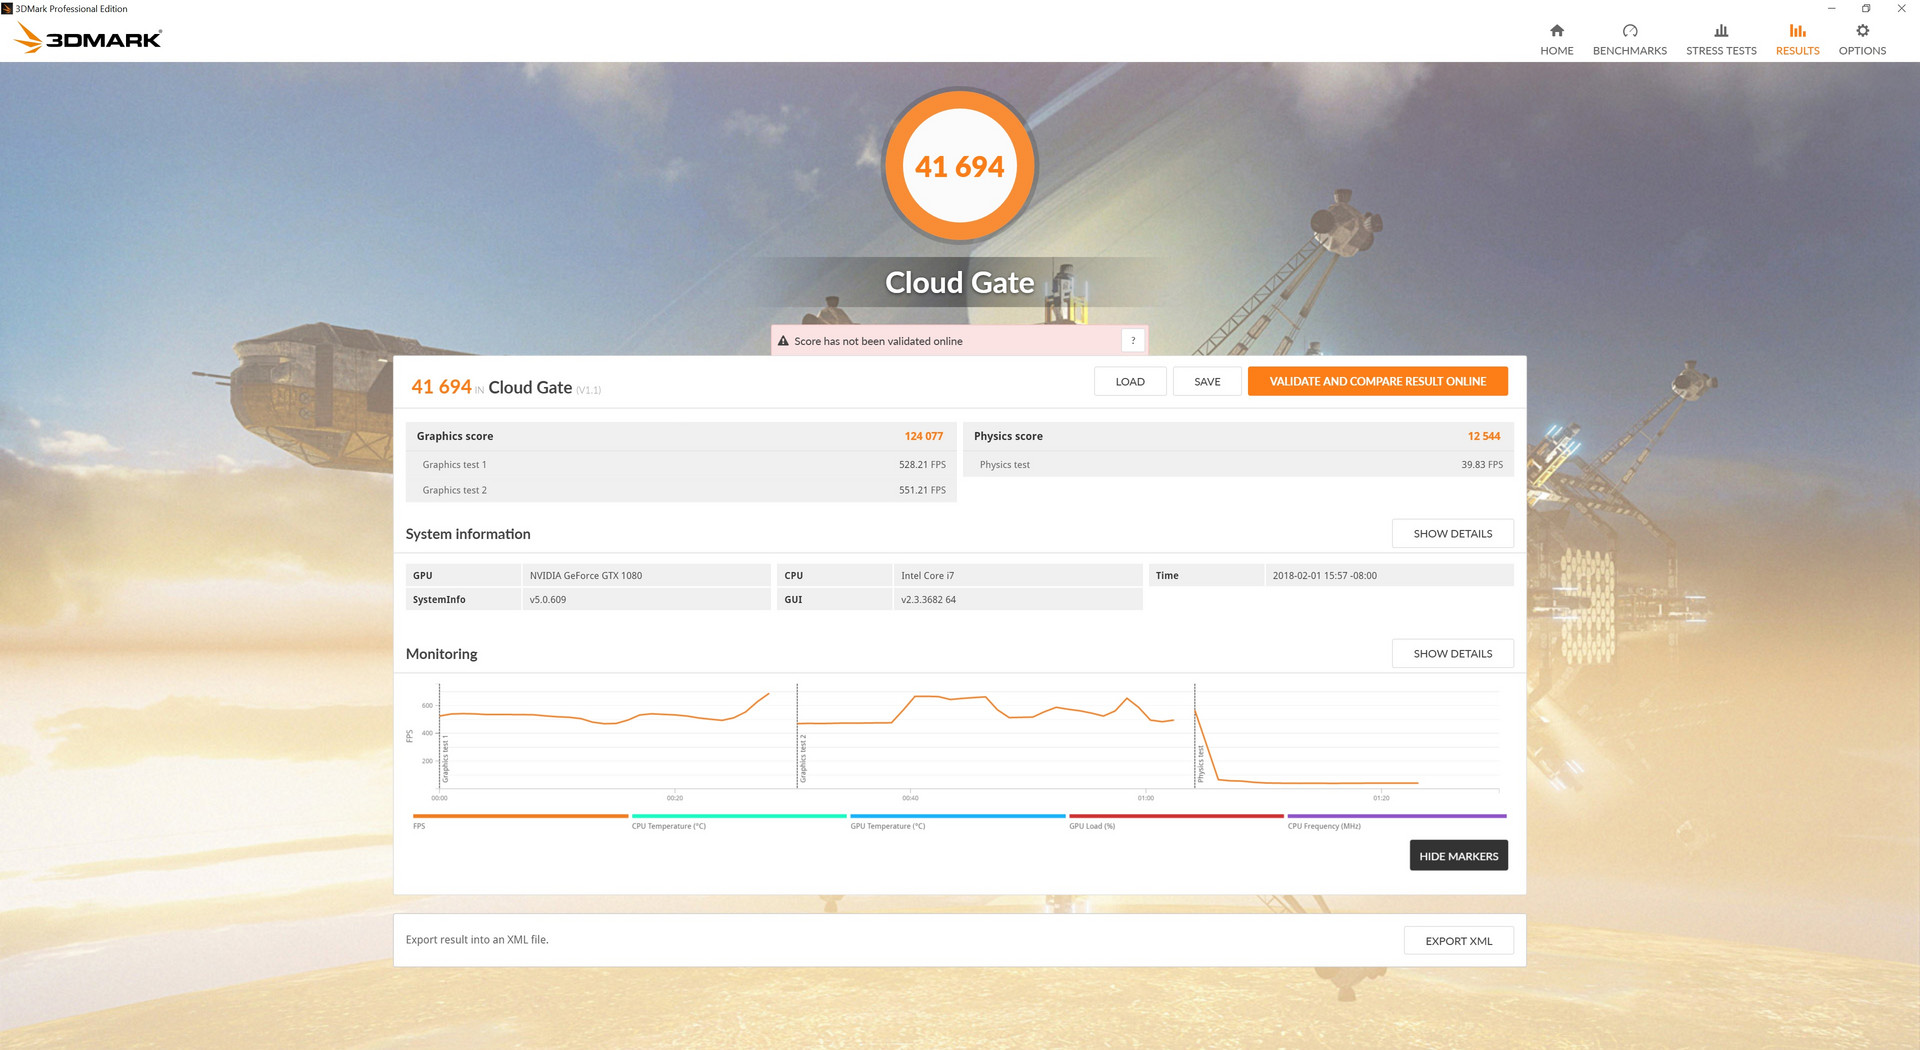This screenshot has width=1920, height=1050.
Task: Click the Graphics test 2 chart marker
Action: point(803,759)
